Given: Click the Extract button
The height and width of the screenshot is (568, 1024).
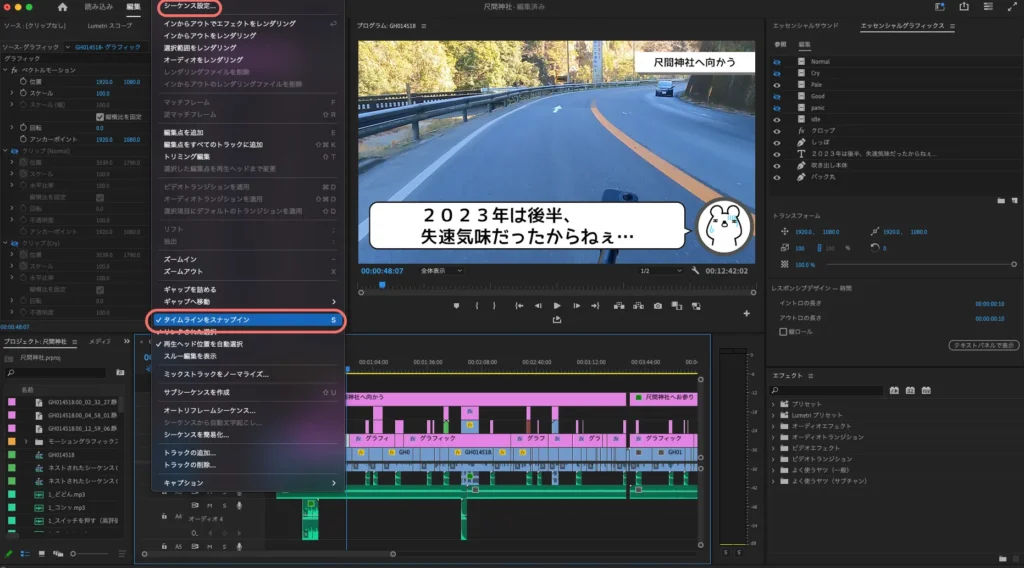Looking at the screenshot, I should point(638,306).
